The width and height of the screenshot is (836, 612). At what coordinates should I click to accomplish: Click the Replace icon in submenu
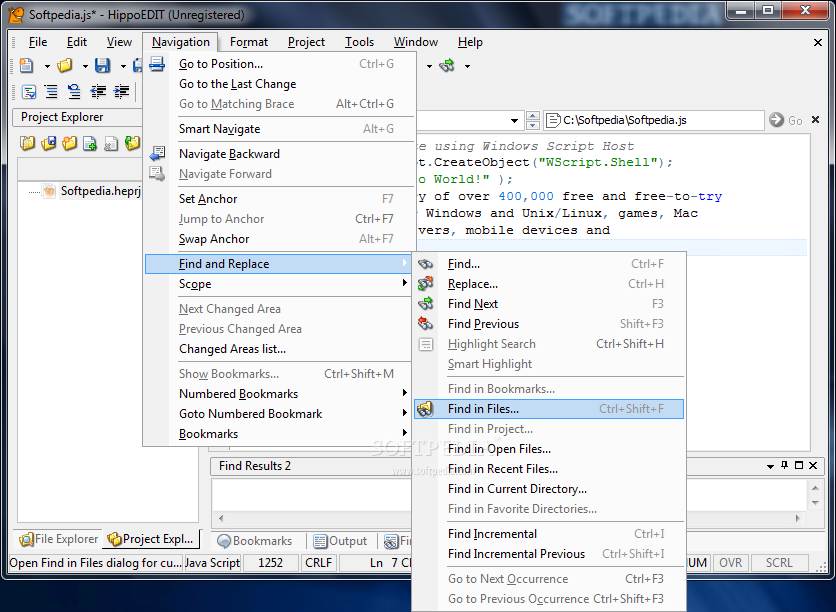(425, 284)
